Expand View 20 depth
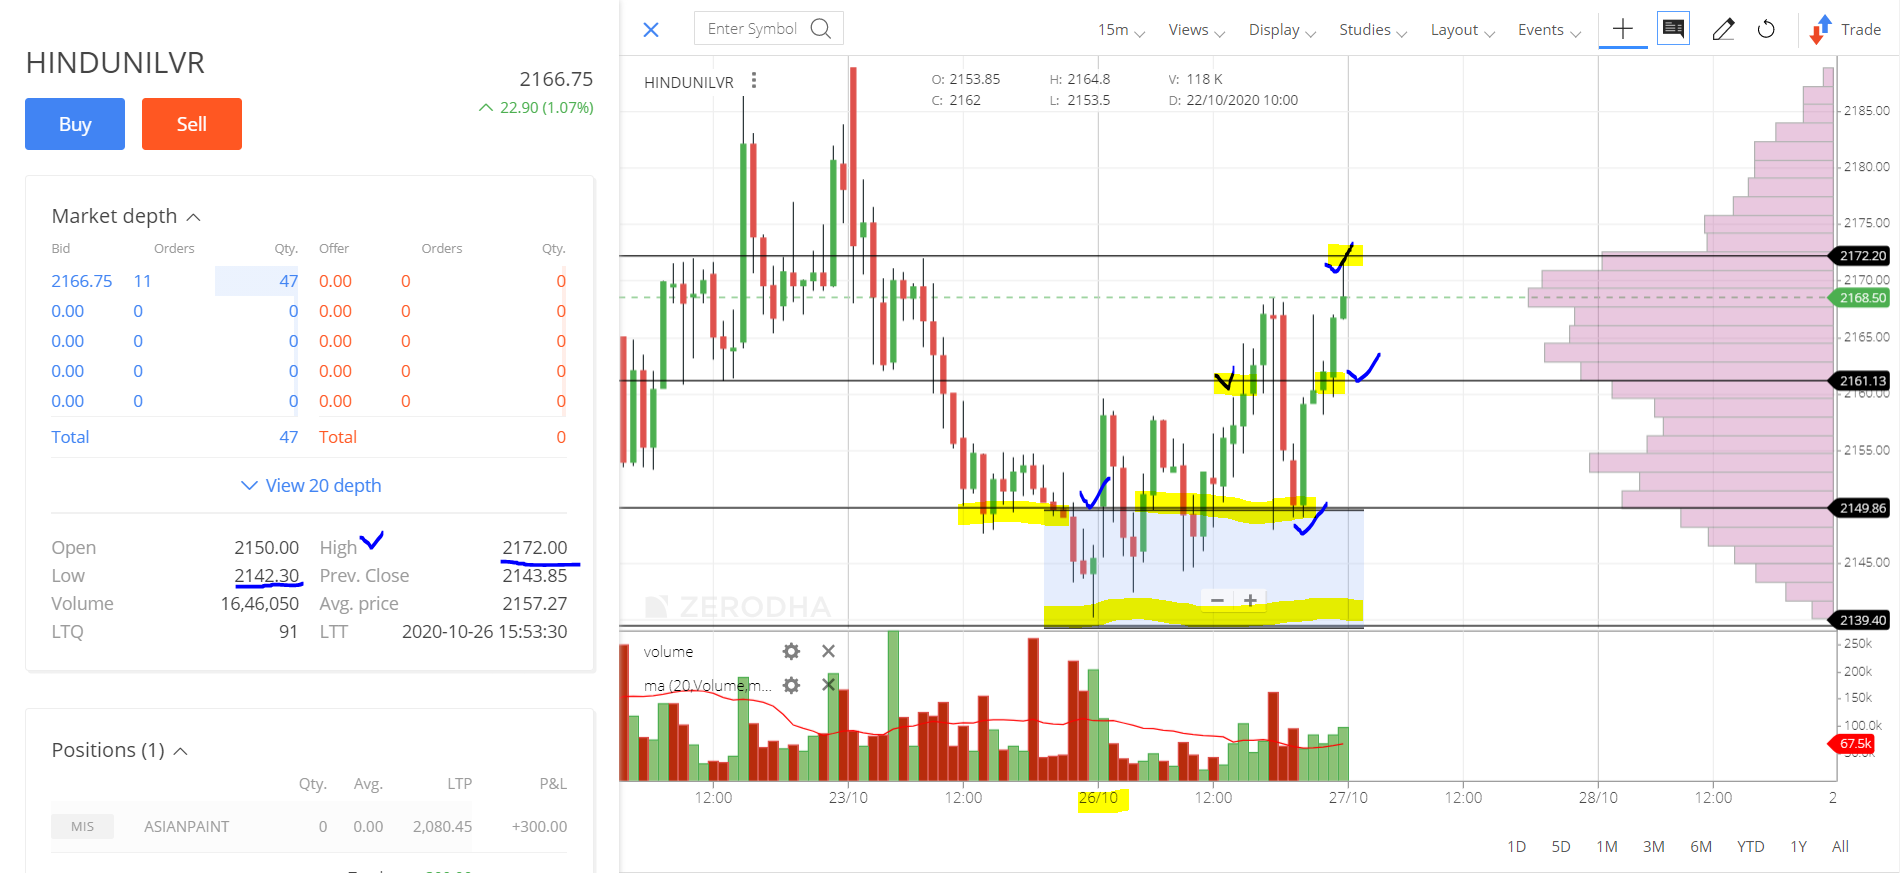 pyautogui.click(x=311, y=485)
